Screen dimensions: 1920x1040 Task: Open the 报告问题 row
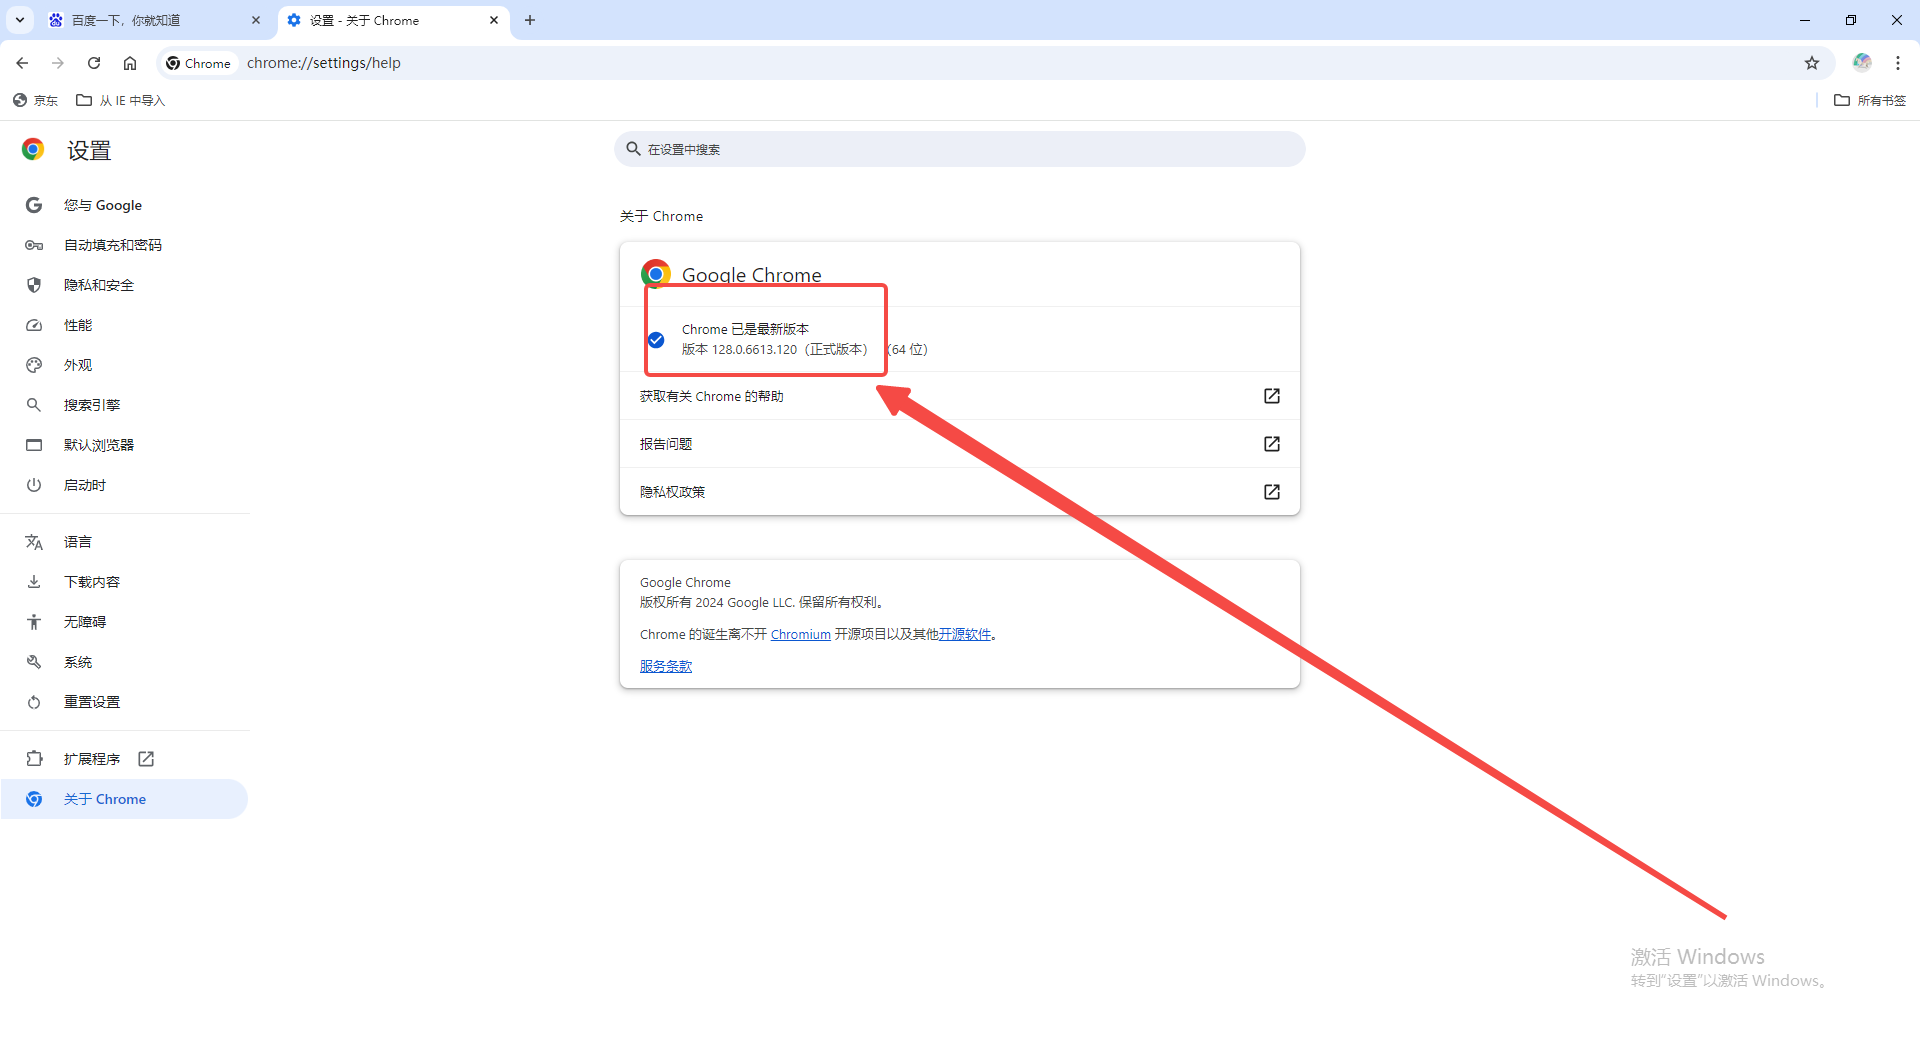pyautogui.click(x=960, y=444)
